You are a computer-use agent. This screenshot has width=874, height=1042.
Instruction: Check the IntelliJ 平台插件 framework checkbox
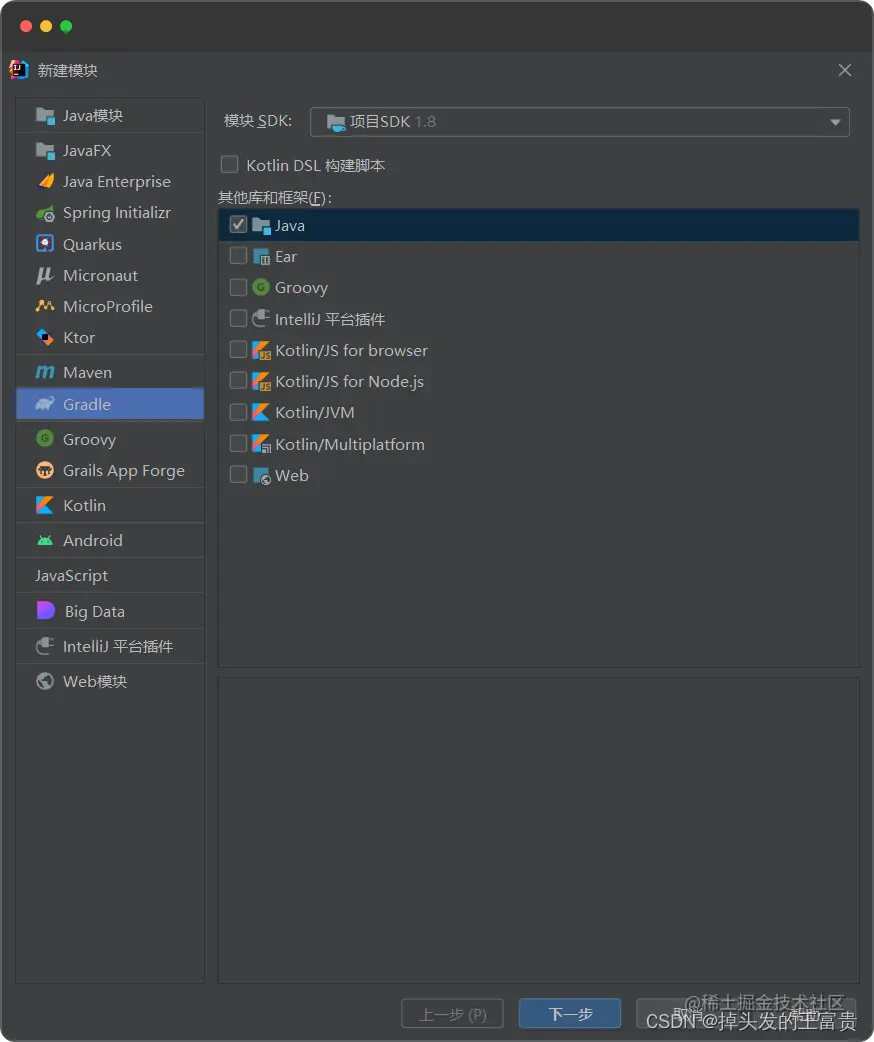pos(238,318)
